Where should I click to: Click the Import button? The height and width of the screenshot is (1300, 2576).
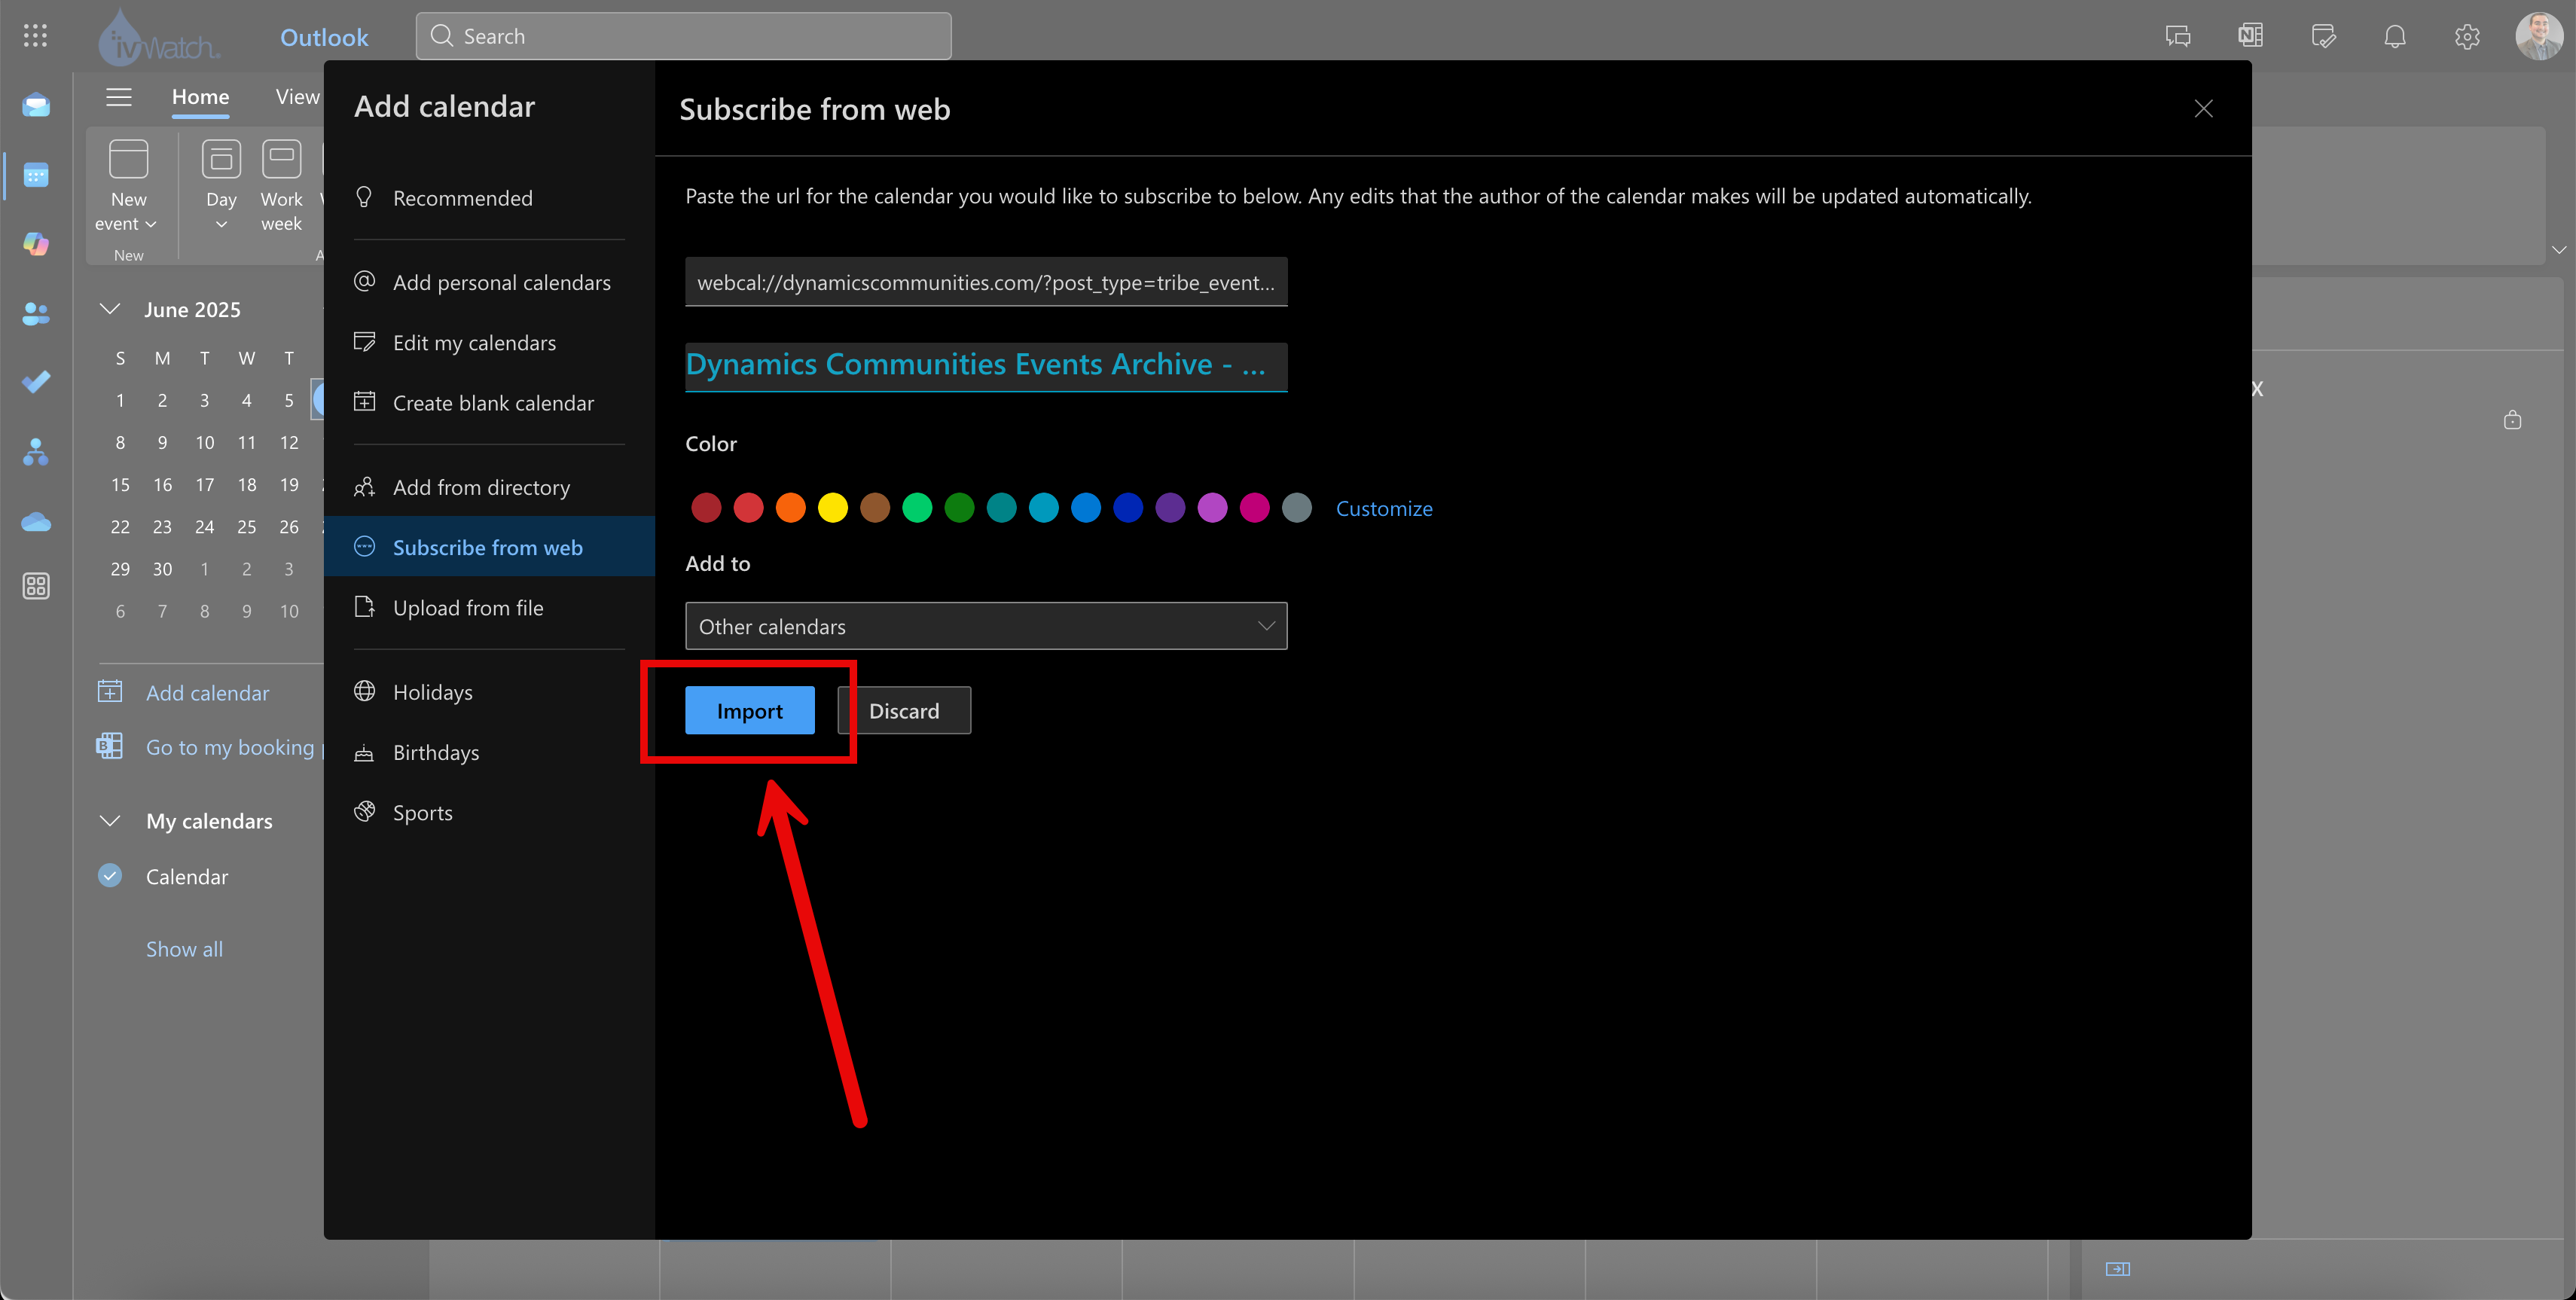[x=750, y=710]
